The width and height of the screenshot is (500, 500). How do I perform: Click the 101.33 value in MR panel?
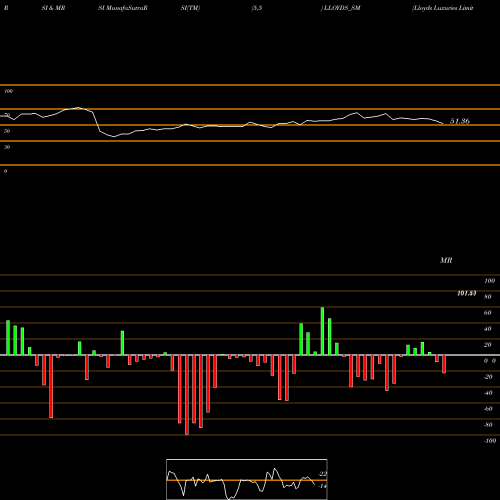(466, 293)
